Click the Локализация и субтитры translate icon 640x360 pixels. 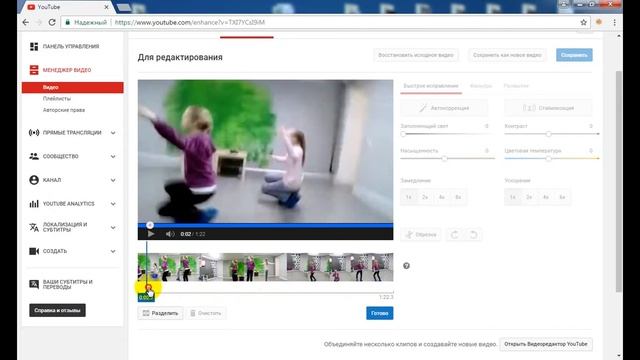[34, 227]
